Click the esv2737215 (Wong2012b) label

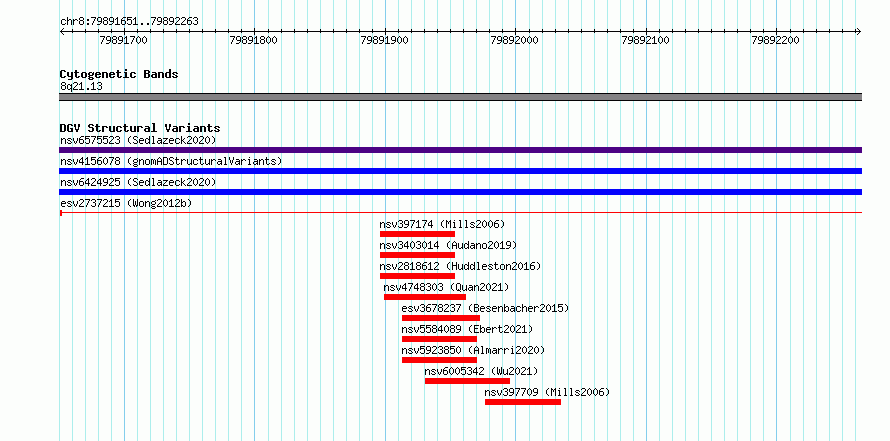click(125, 203)
